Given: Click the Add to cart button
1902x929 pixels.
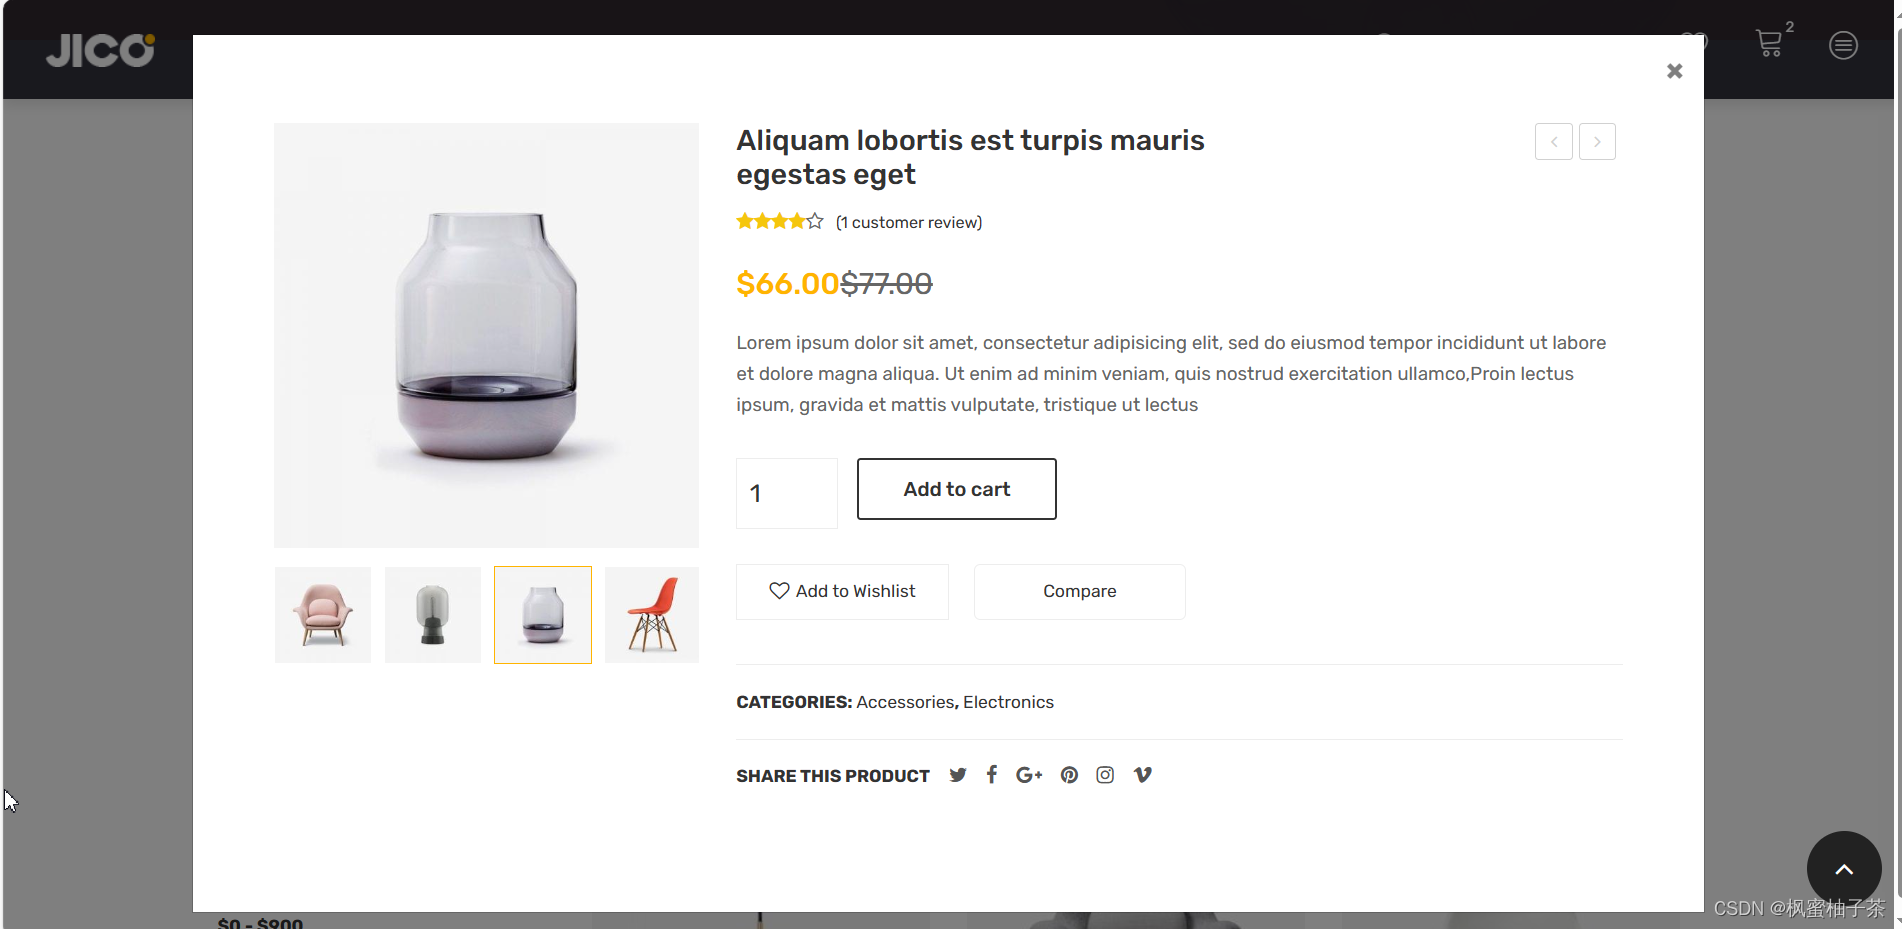Looking at the screenshot, I should [x=956, y=489].
